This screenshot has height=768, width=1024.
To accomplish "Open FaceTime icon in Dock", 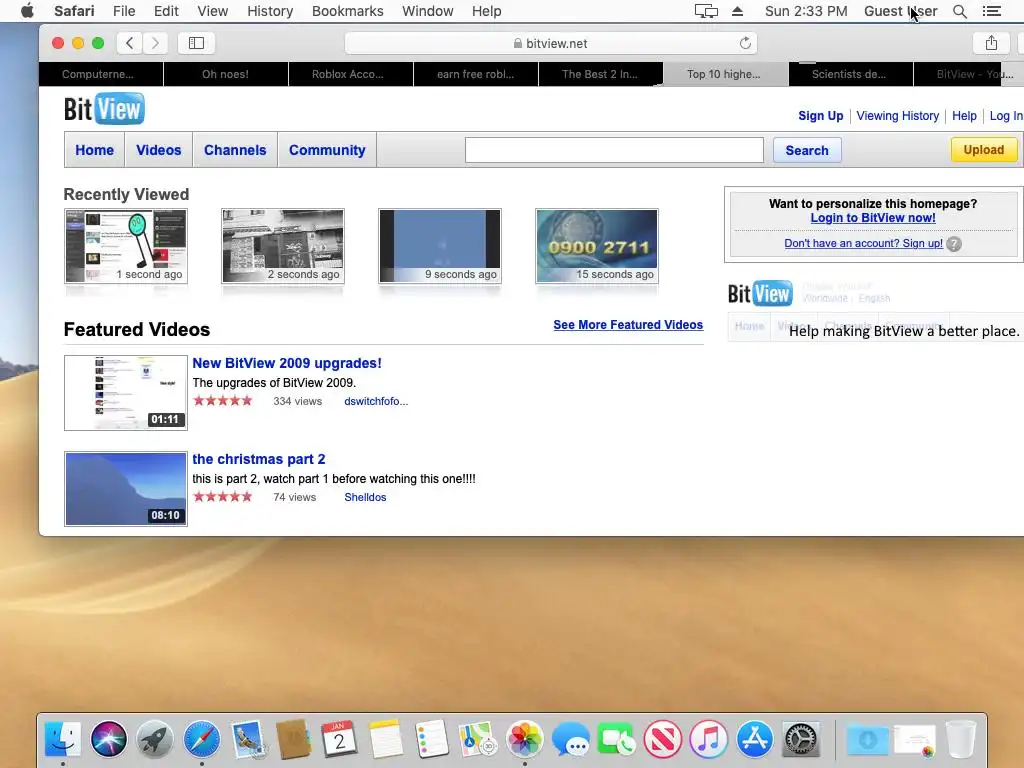I will (x=616, y=739).
